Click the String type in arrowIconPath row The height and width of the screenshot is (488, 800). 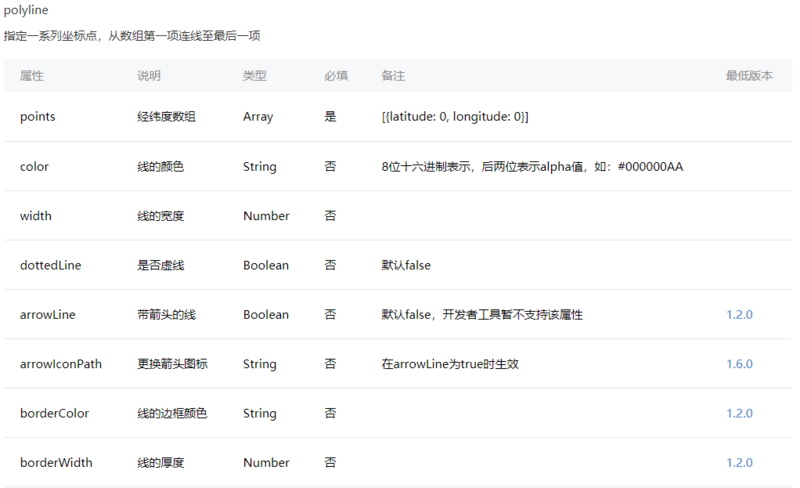tap(260, 364)
